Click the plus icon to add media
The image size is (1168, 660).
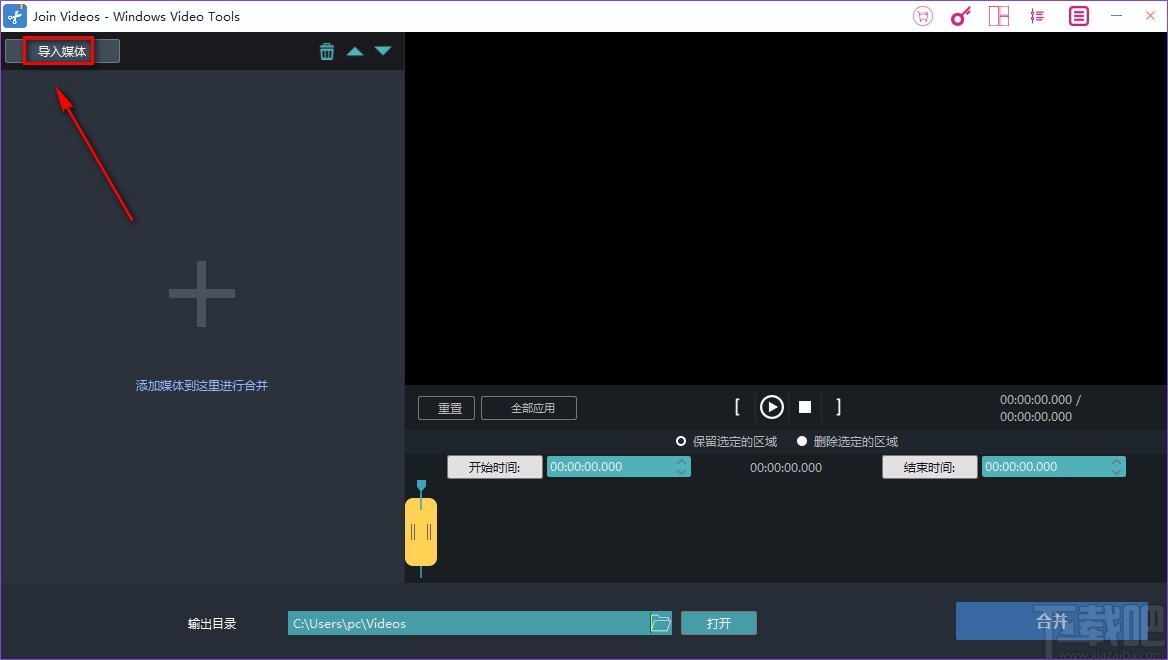pyautogui.click(x=201, y=294)
